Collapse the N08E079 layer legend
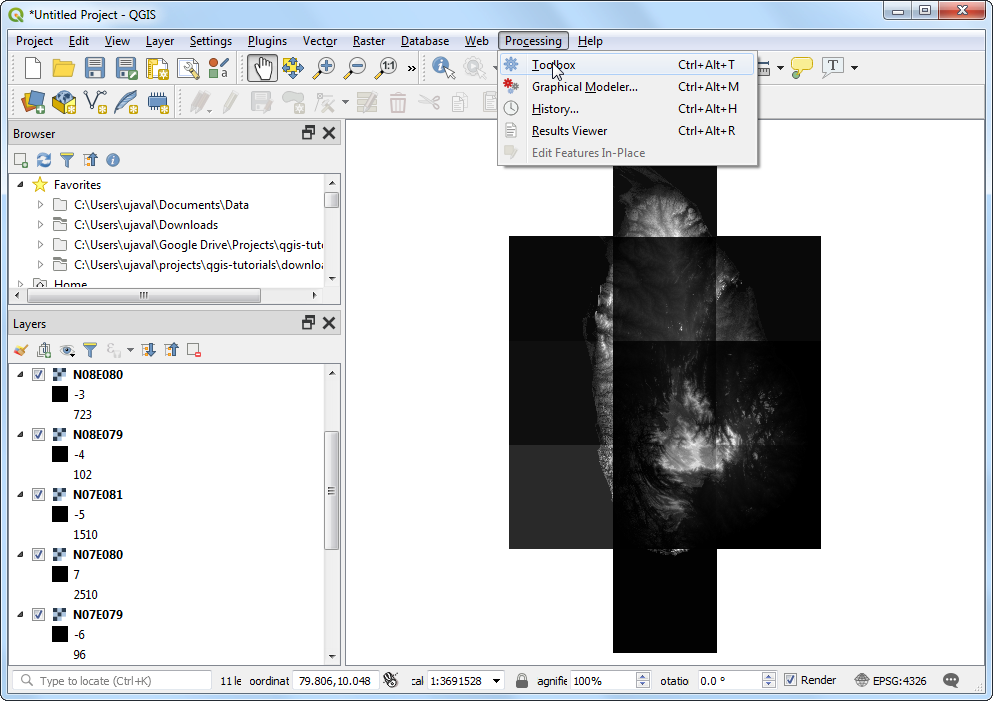Image resolution: width=993 pixels, height=701 pixels. (x=21, y=435)
